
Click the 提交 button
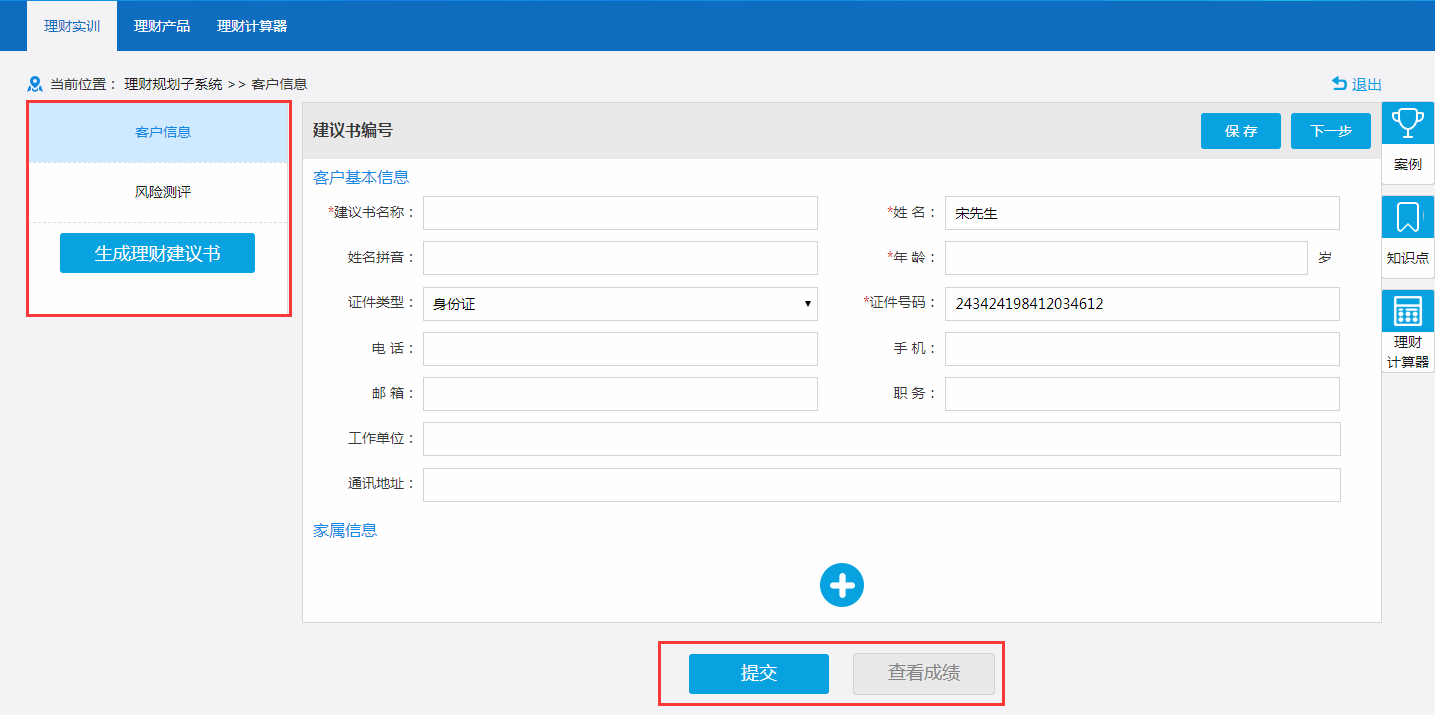(x=758, y=673)
